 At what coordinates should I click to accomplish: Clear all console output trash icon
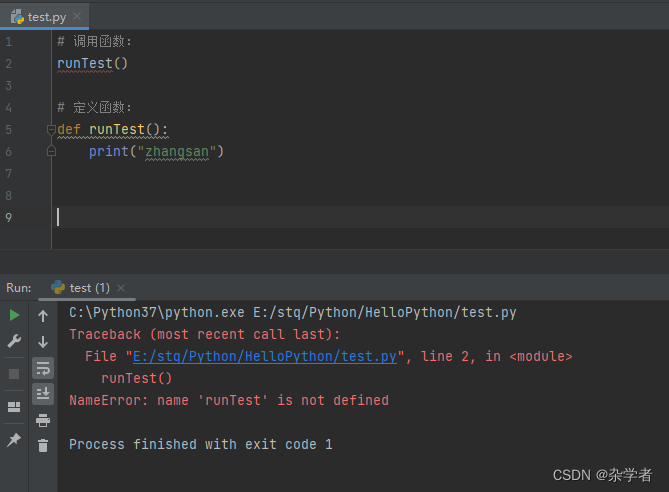[x=43, y=445]
